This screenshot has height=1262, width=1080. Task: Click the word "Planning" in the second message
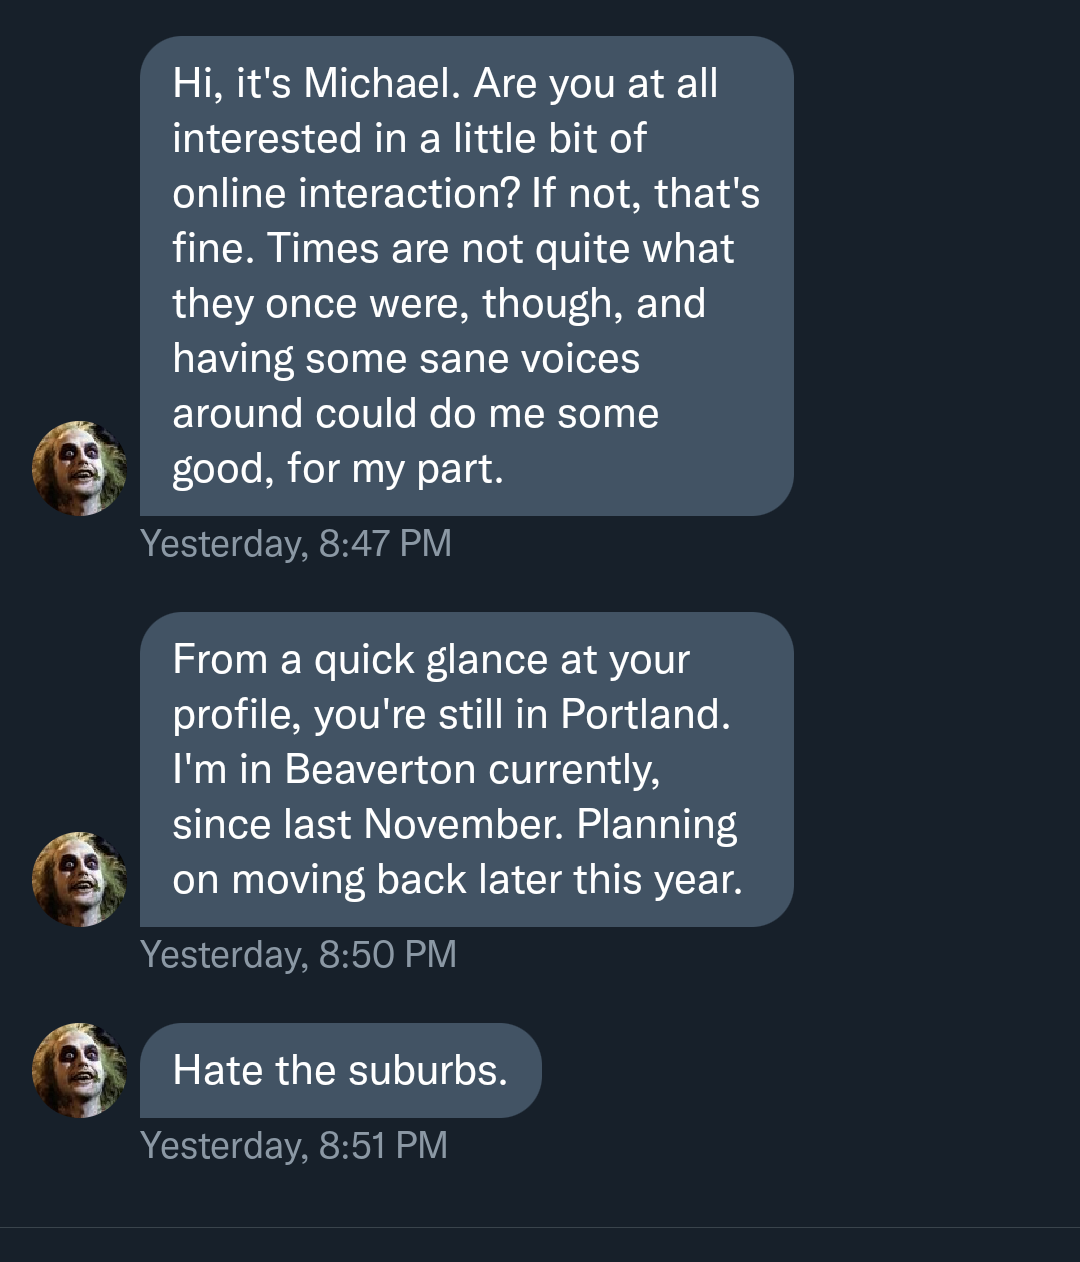(657, 826)
